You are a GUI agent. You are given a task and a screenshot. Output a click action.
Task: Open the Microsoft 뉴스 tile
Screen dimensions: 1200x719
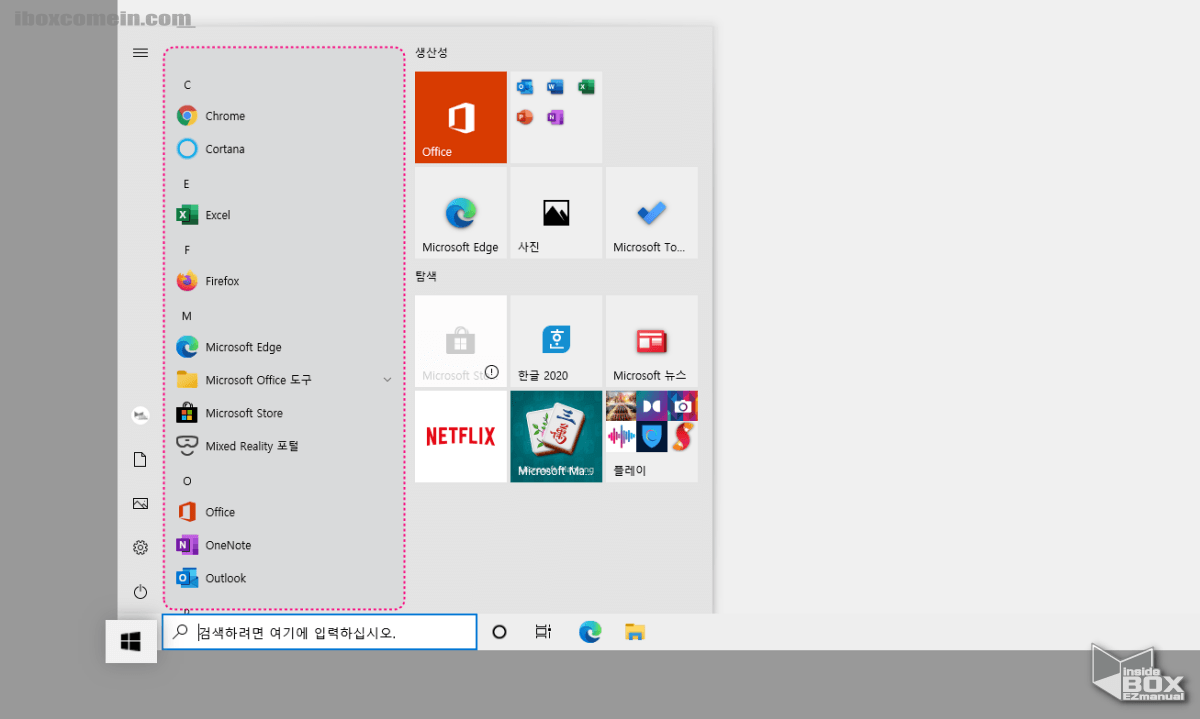[651, 340]
